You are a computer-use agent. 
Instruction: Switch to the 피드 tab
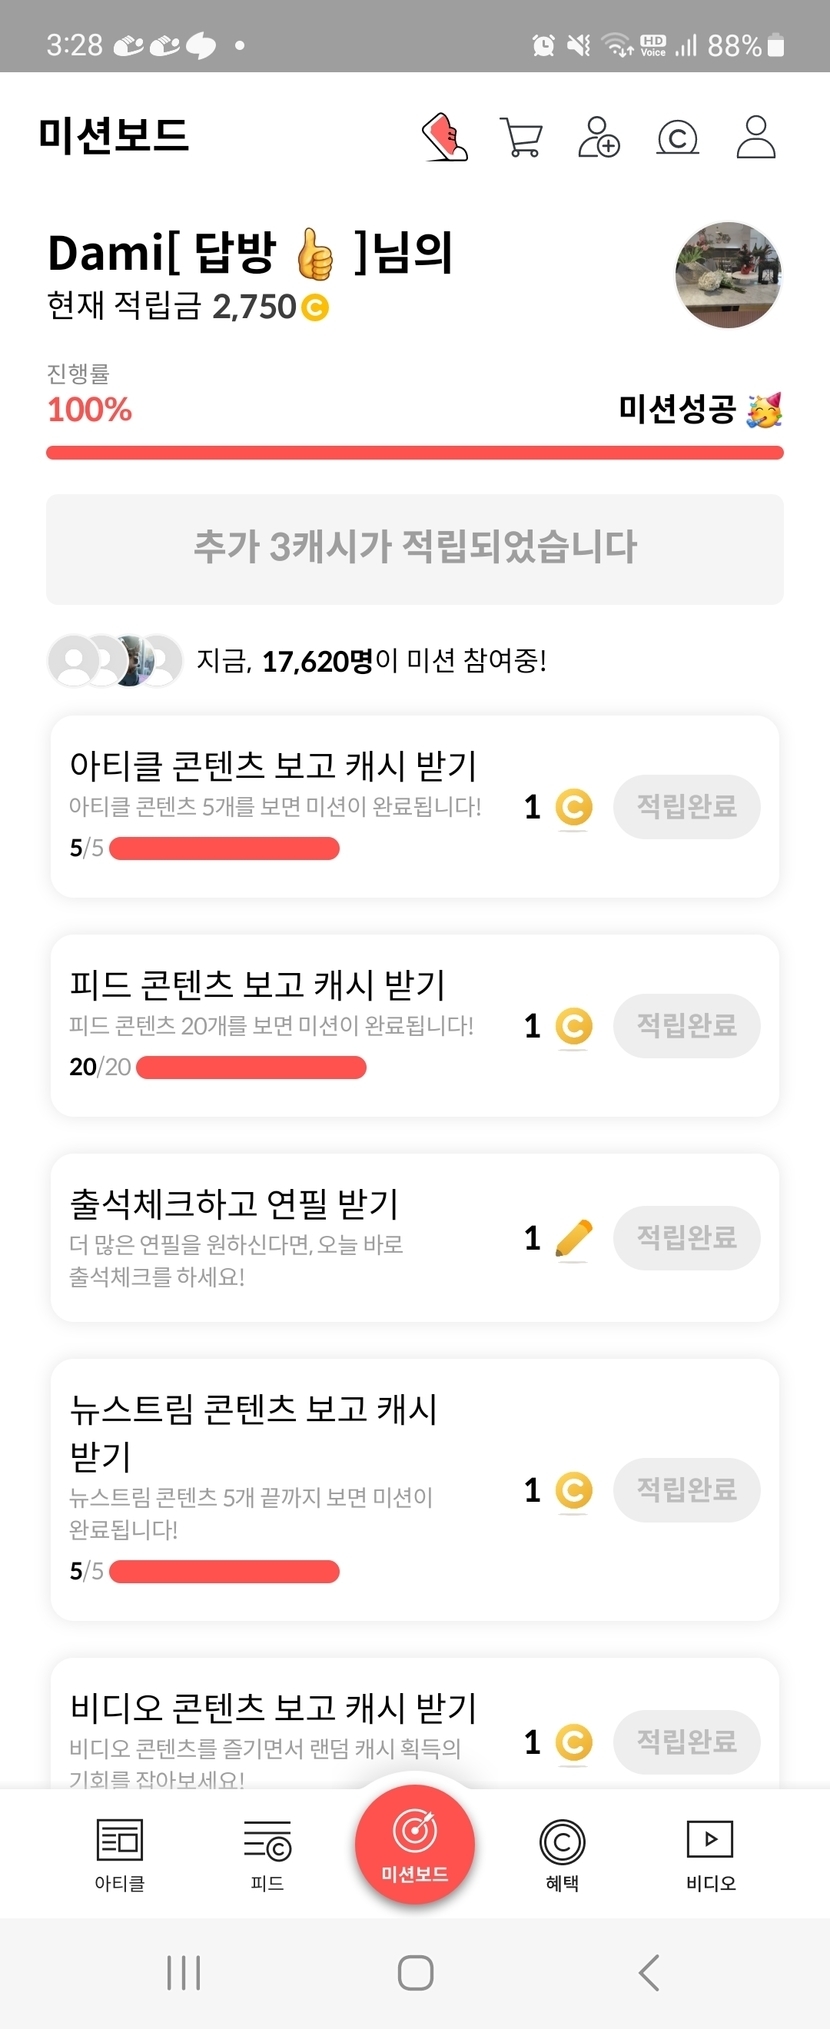[x=267, y=1855]
